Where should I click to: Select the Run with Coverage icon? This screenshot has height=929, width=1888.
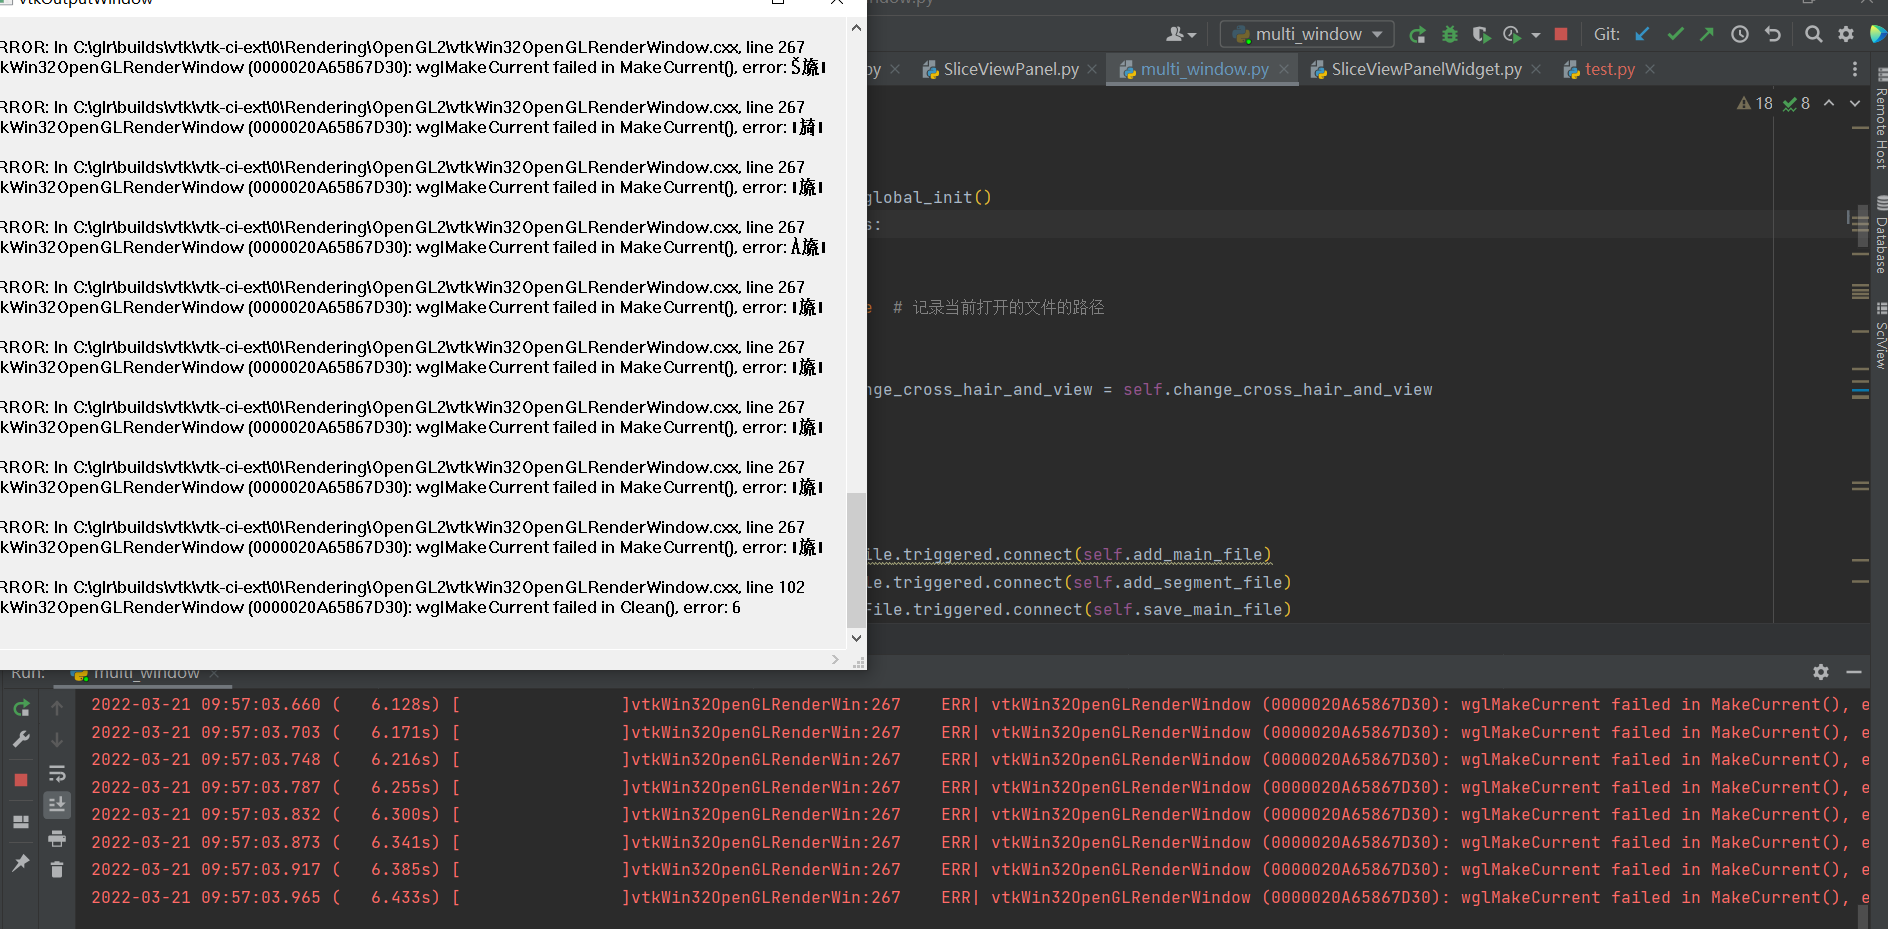point(1481,33)
